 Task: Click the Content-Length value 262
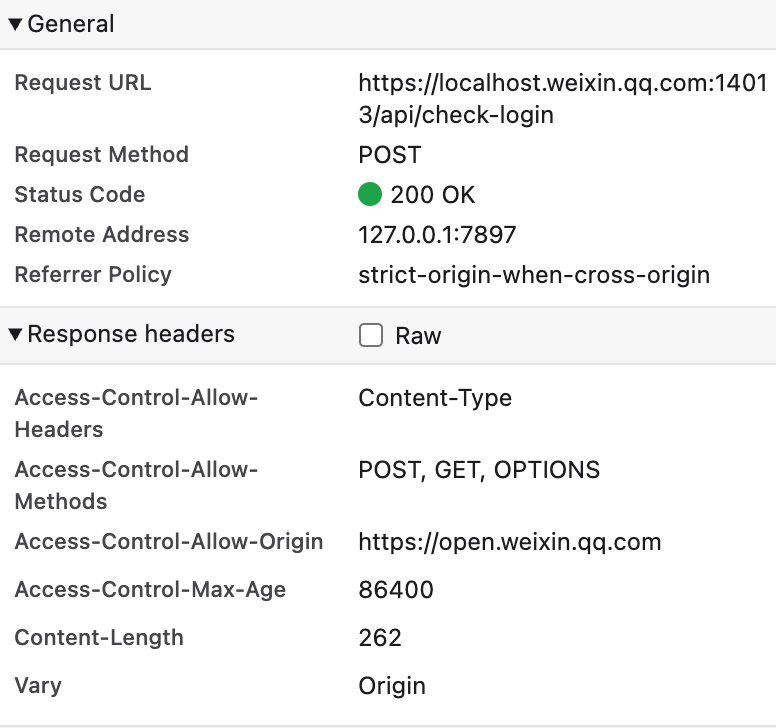(x=380, y=638)
